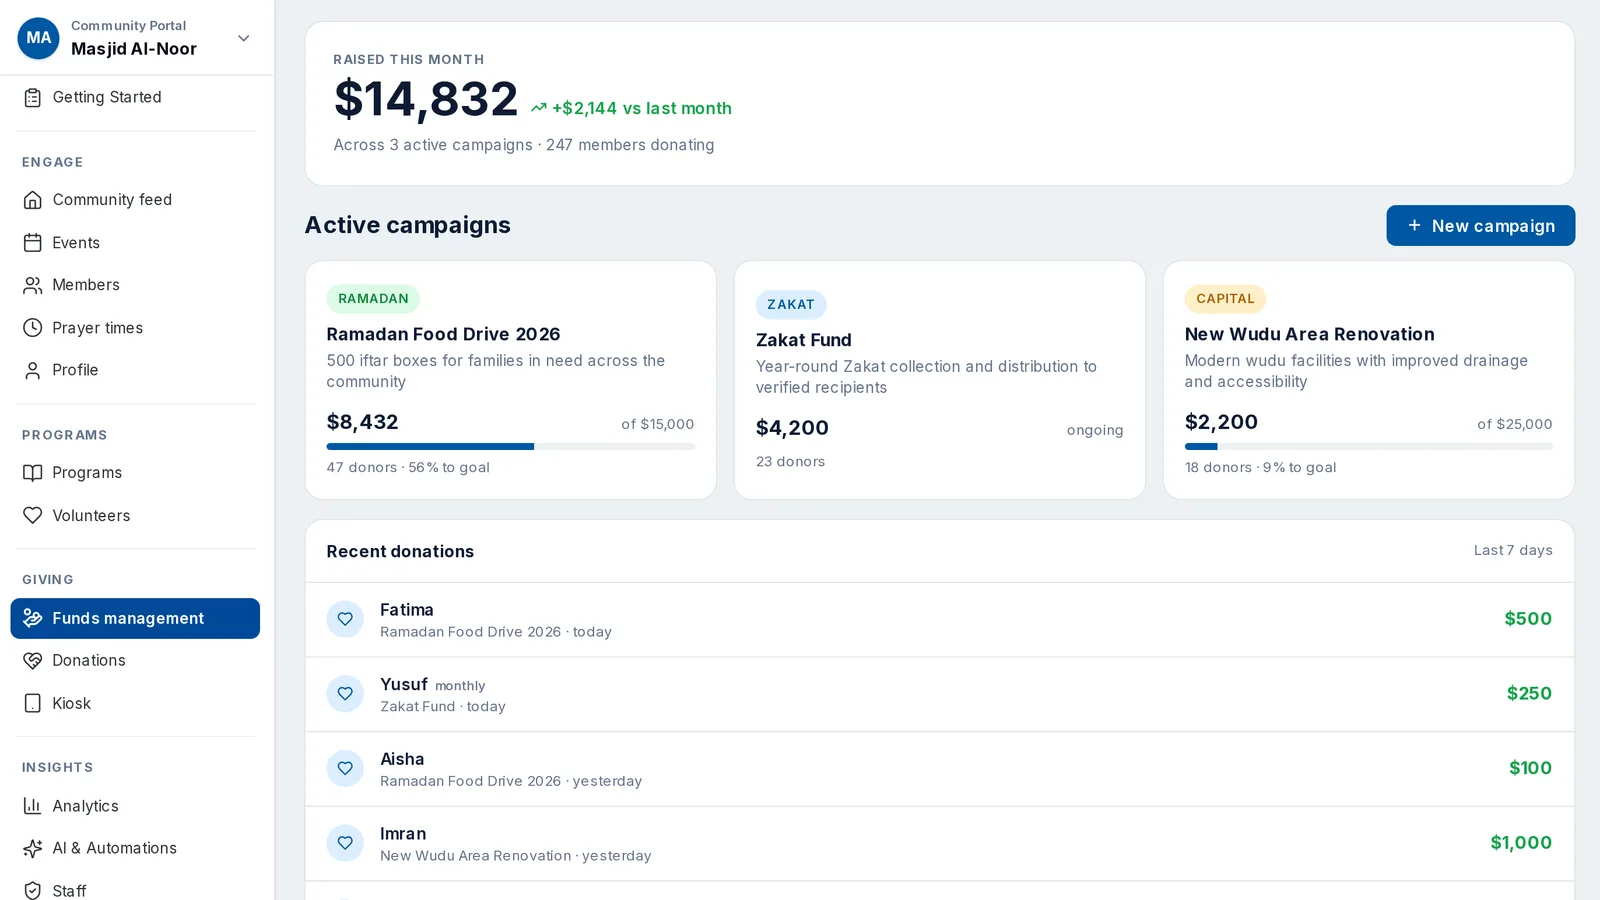Click the $500 donation amount
Image resolution: width=1600 pixels, height=900 pixels.
click(1528, 619)
